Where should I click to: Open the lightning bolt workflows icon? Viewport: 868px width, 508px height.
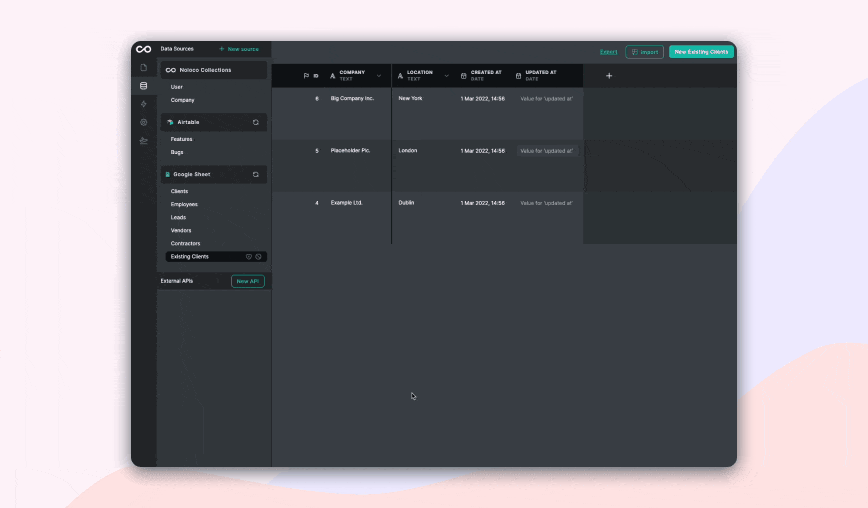(144, 104)
